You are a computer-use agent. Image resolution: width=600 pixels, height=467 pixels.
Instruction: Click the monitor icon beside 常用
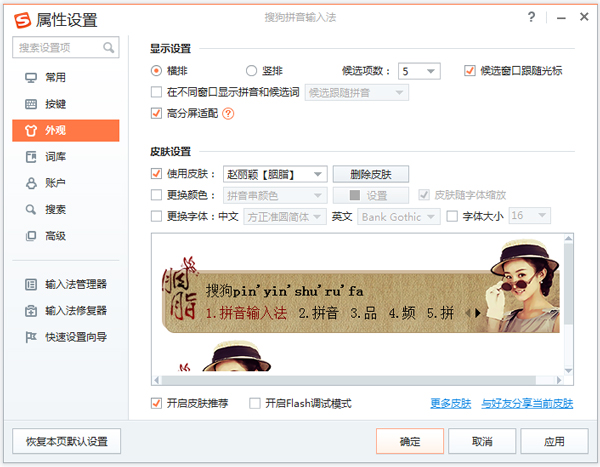(x=31, y=78)
